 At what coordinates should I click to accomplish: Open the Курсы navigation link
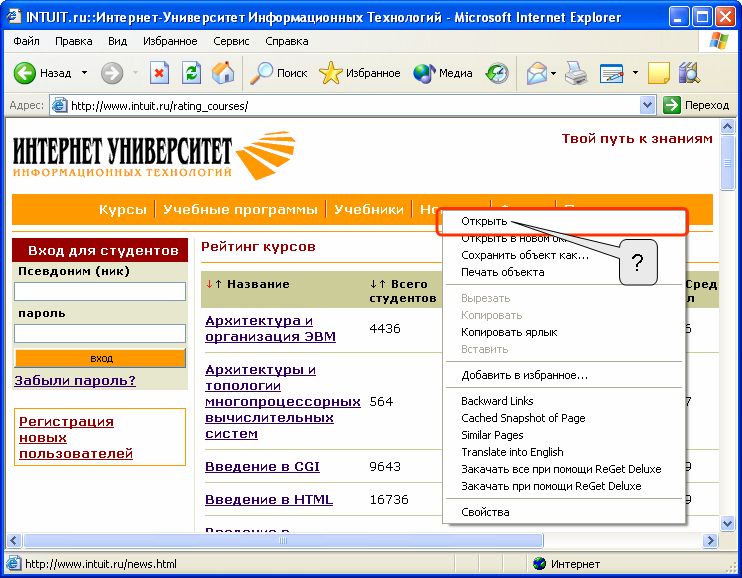coord(123,209)
